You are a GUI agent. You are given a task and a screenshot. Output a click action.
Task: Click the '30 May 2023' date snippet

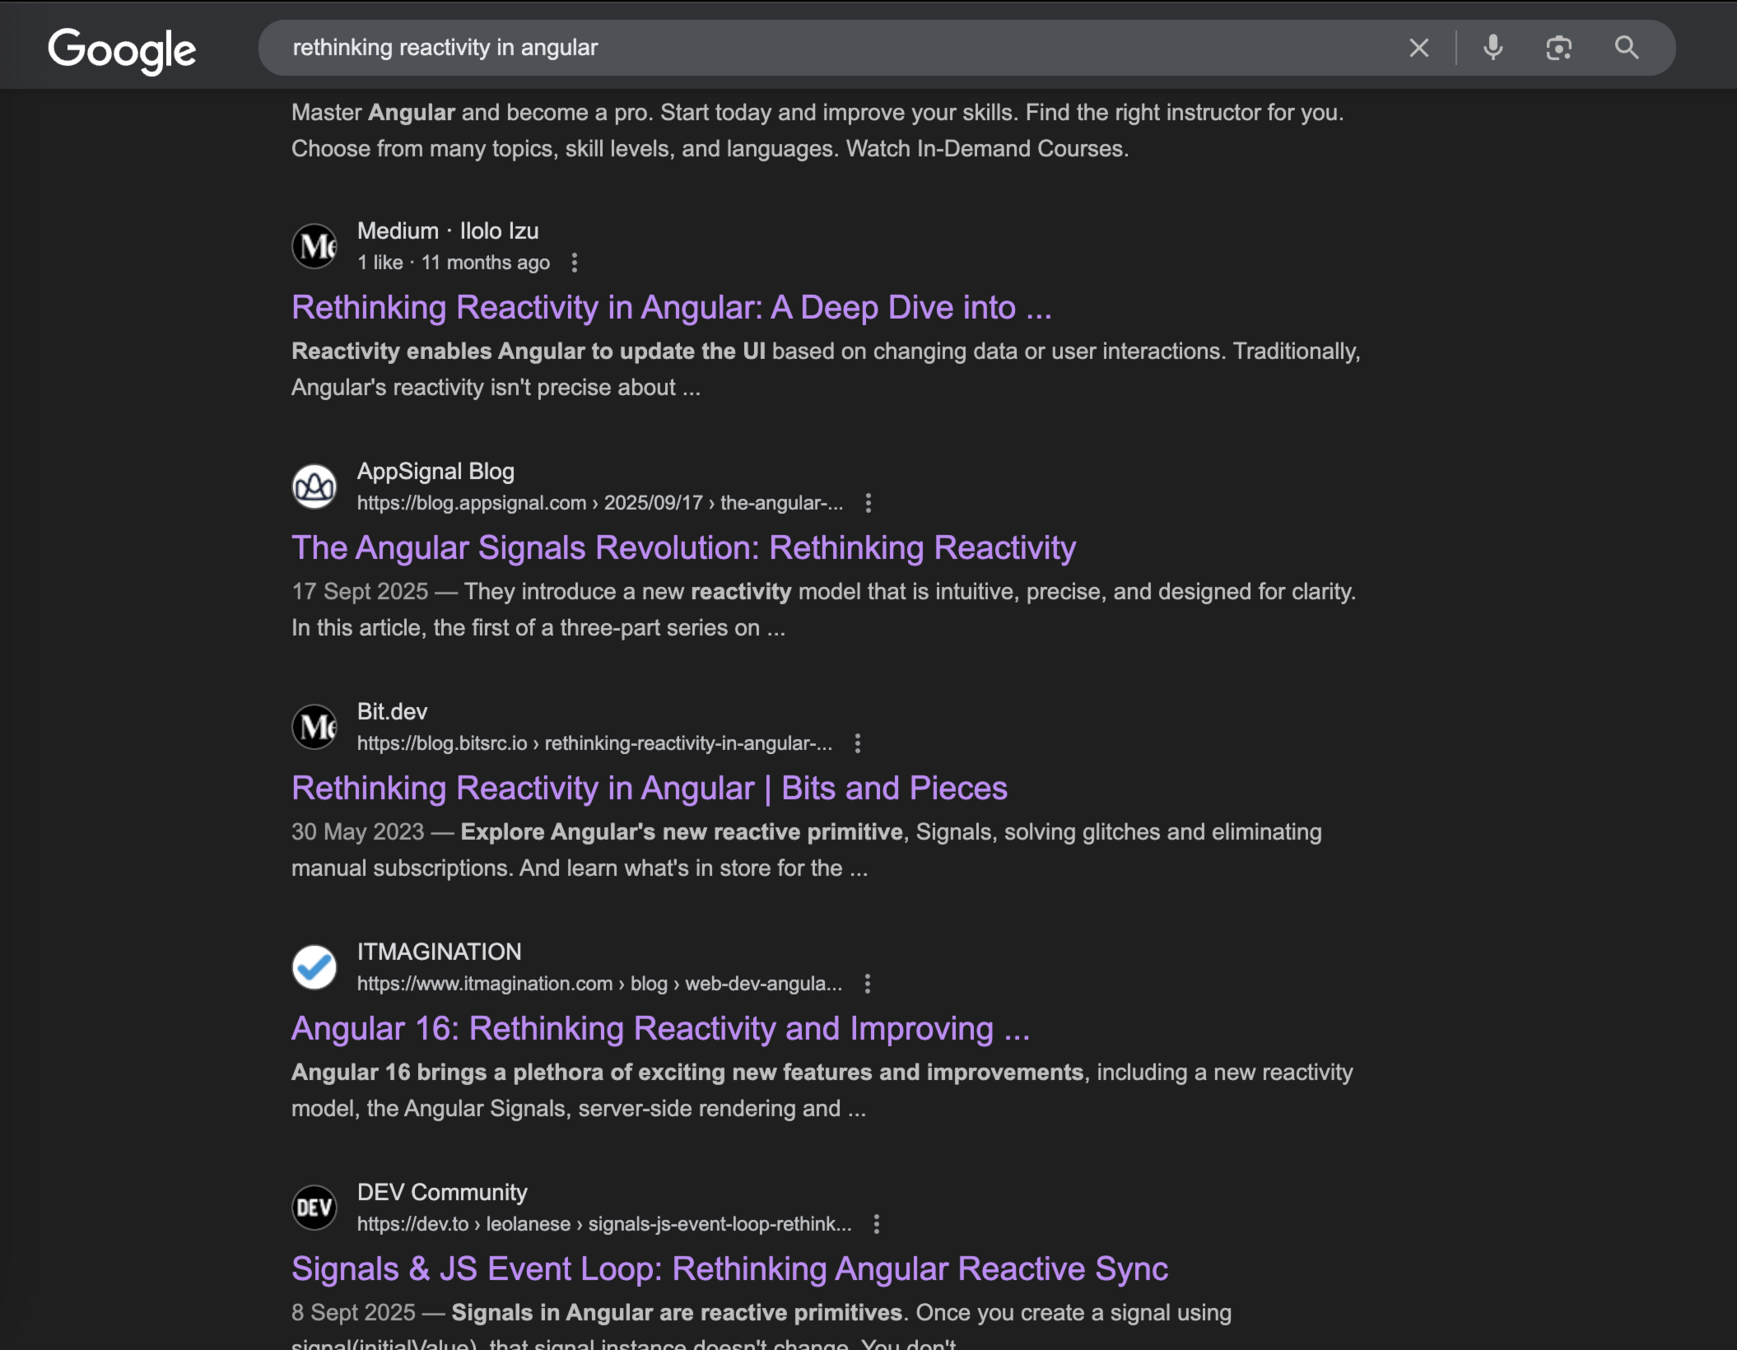(x=357, y=832)
